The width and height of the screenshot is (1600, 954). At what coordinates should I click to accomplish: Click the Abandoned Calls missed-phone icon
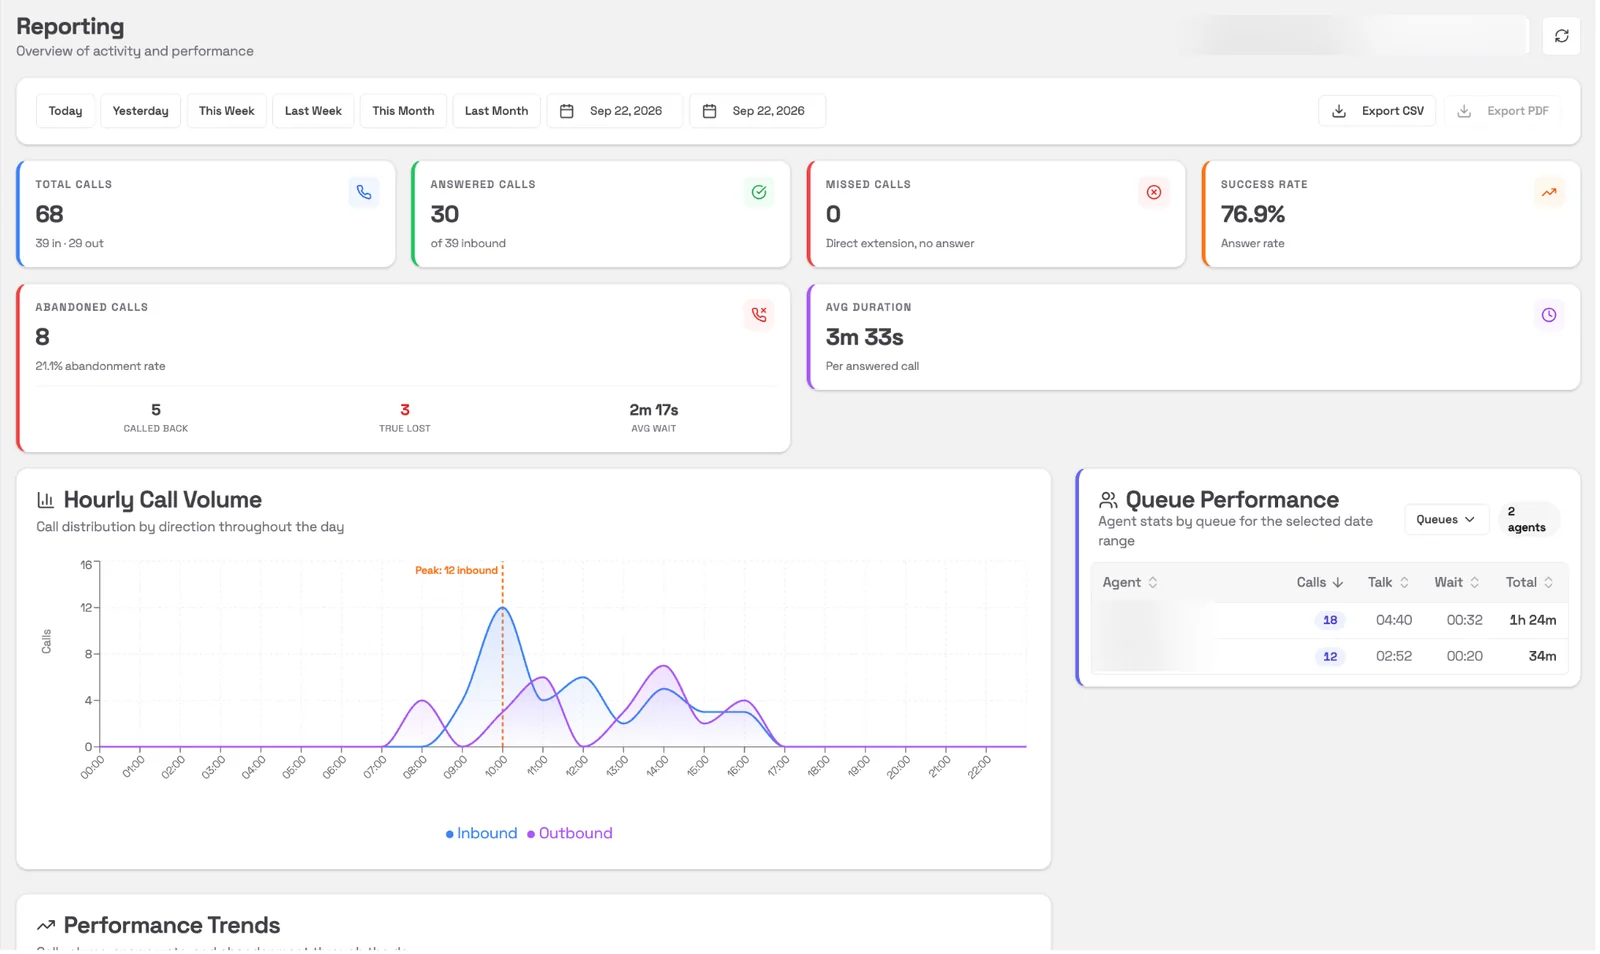click(759, 315)
